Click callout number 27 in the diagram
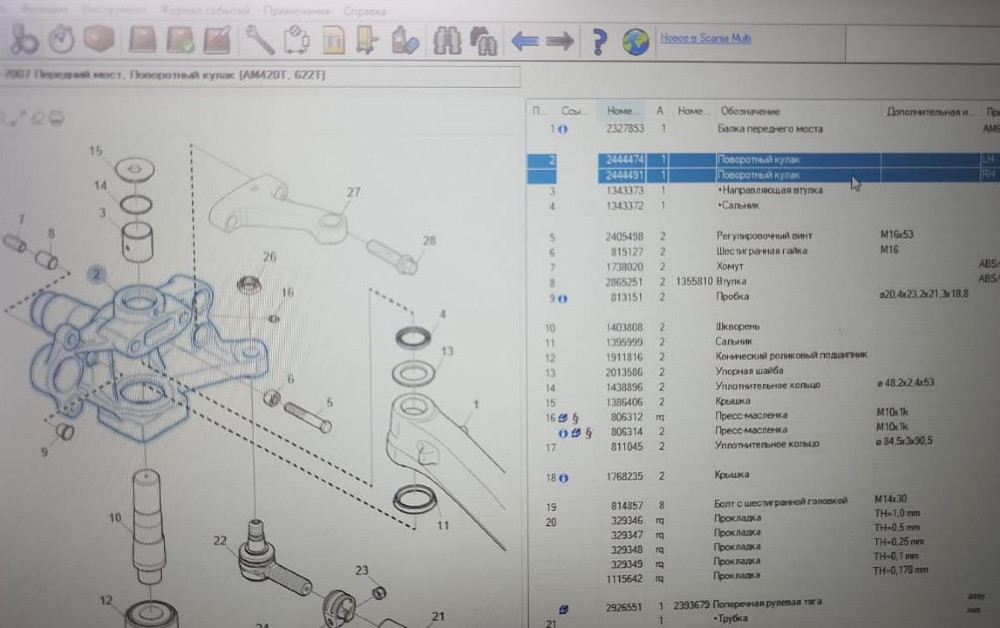Image resolution: width=1000 pixels, height=628 pixels. 353,192
